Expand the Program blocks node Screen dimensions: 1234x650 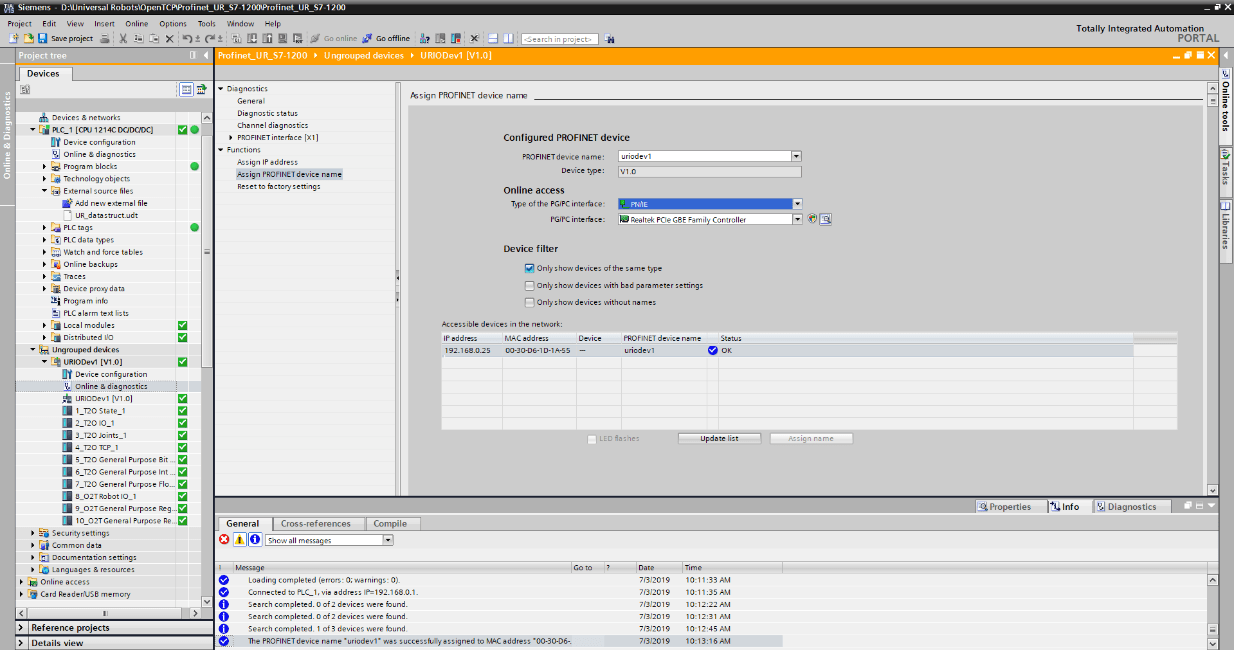tap(45, 166)
